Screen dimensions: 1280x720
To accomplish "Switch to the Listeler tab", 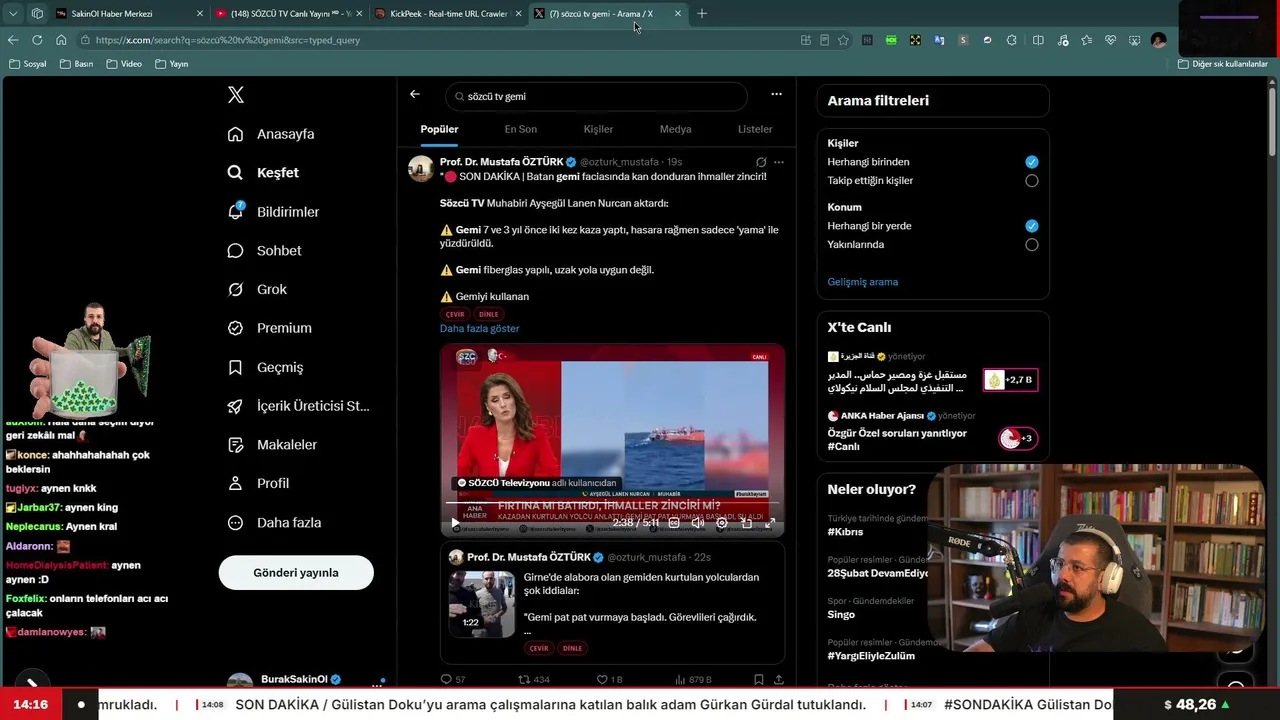I will (755, 129).
